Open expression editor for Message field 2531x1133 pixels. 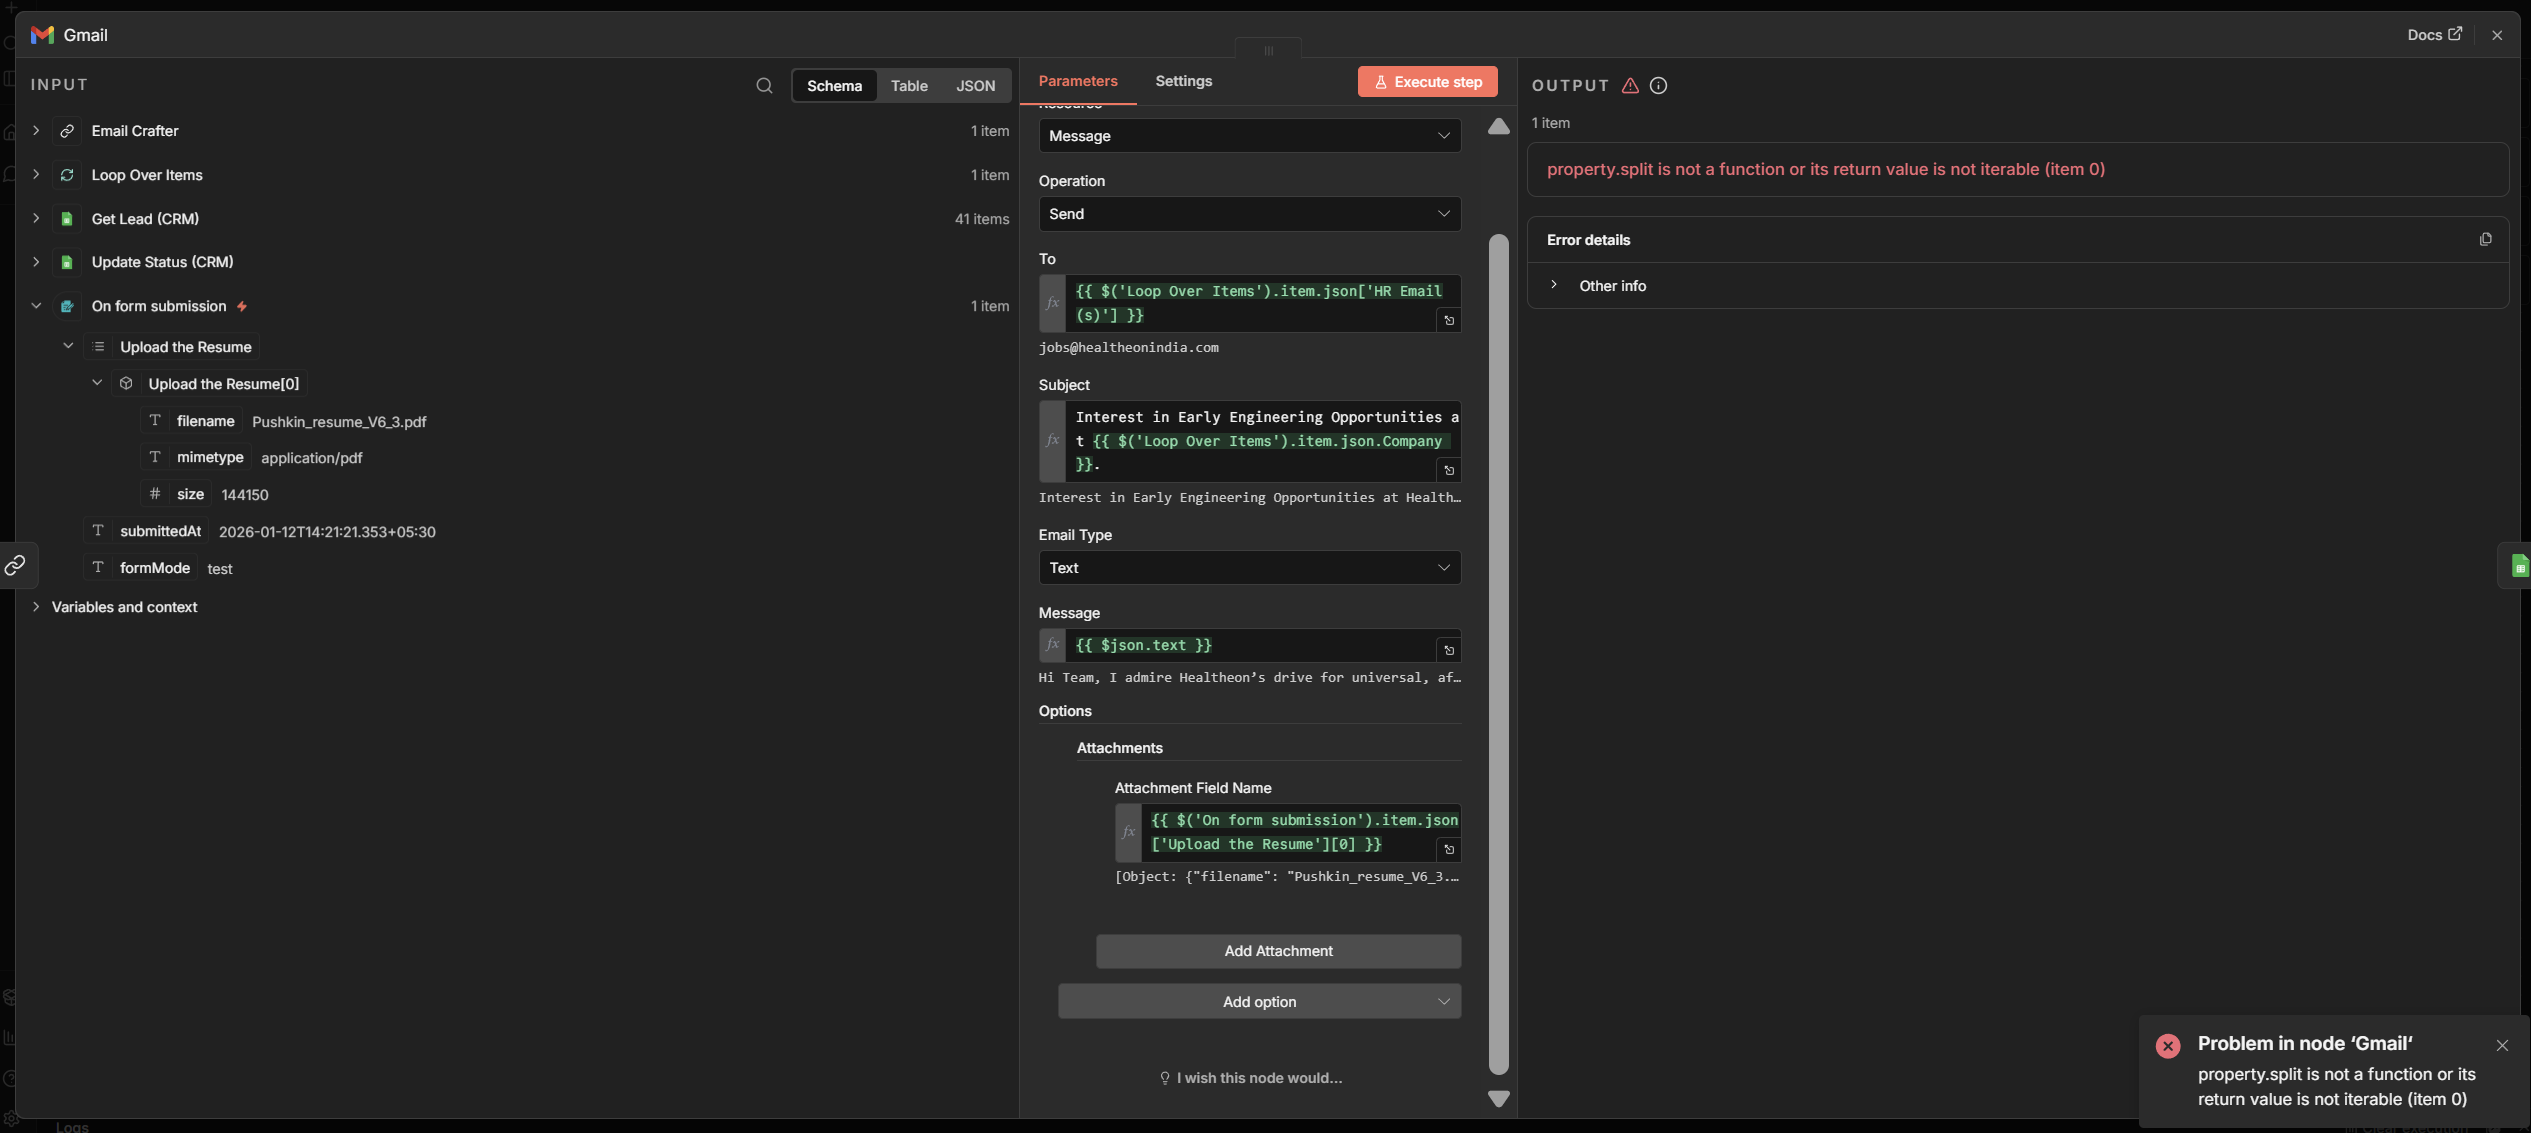pyautogui.click(x=1448, y=650)
